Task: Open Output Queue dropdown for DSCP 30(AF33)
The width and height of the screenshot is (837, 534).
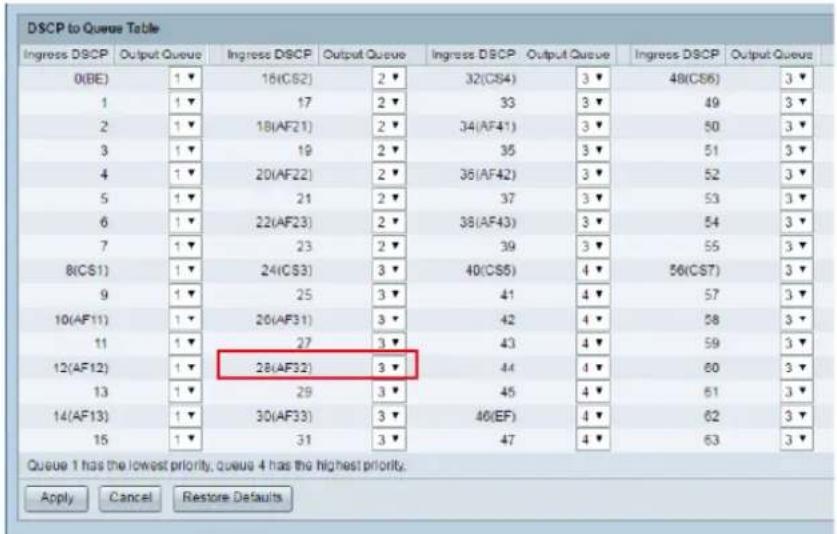Action: pyautogui.click(x=389, y=415)
